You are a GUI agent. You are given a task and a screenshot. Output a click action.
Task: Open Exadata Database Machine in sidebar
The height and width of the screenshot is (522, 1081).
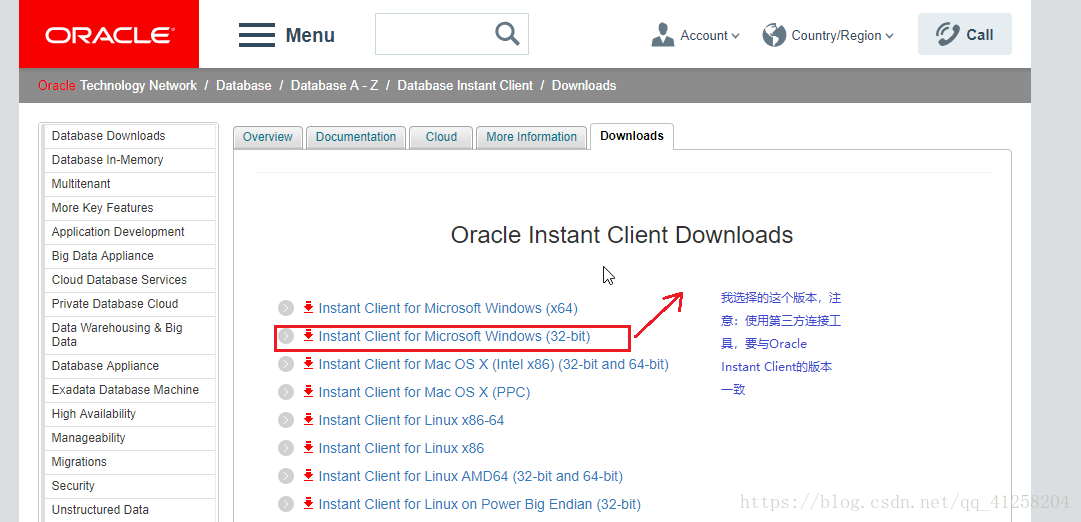click(x=130, y=390)
